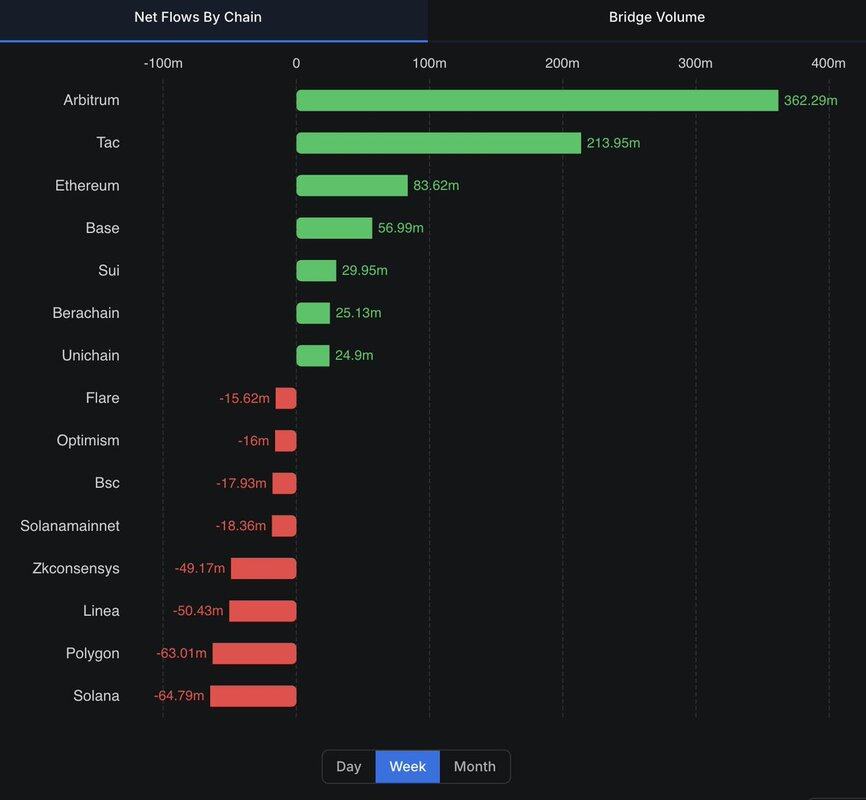Click the 400m axis tick label
Image resolution: width=866 pixels, height=800 pixels.
(828, 64)
